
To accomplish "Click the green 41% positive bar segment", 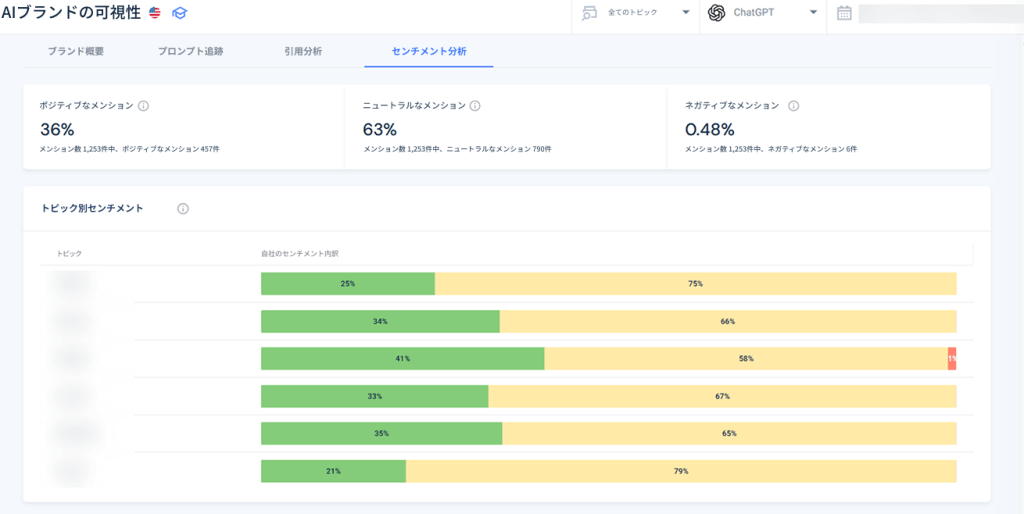I will [x=403, y=359].
